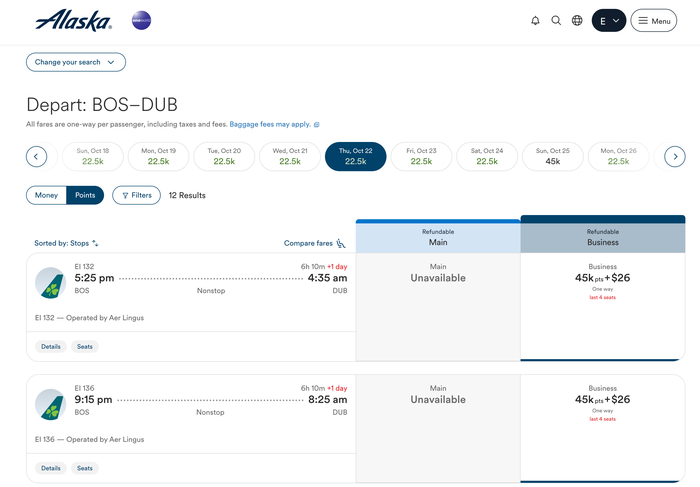Switch fare display to Money
700x487 pixels.
[46, 195]
